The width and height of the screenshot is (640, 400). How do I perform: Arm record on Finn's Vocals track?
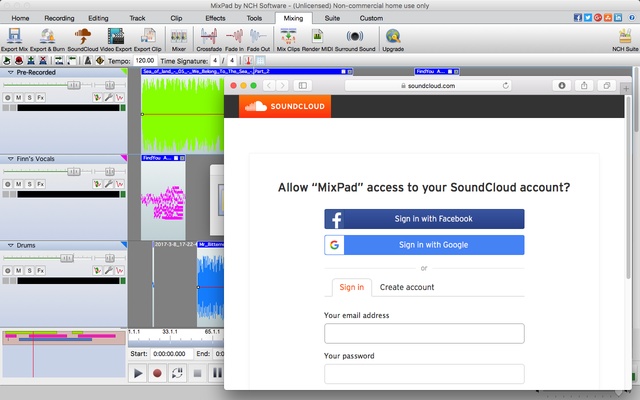click(7, 184)
